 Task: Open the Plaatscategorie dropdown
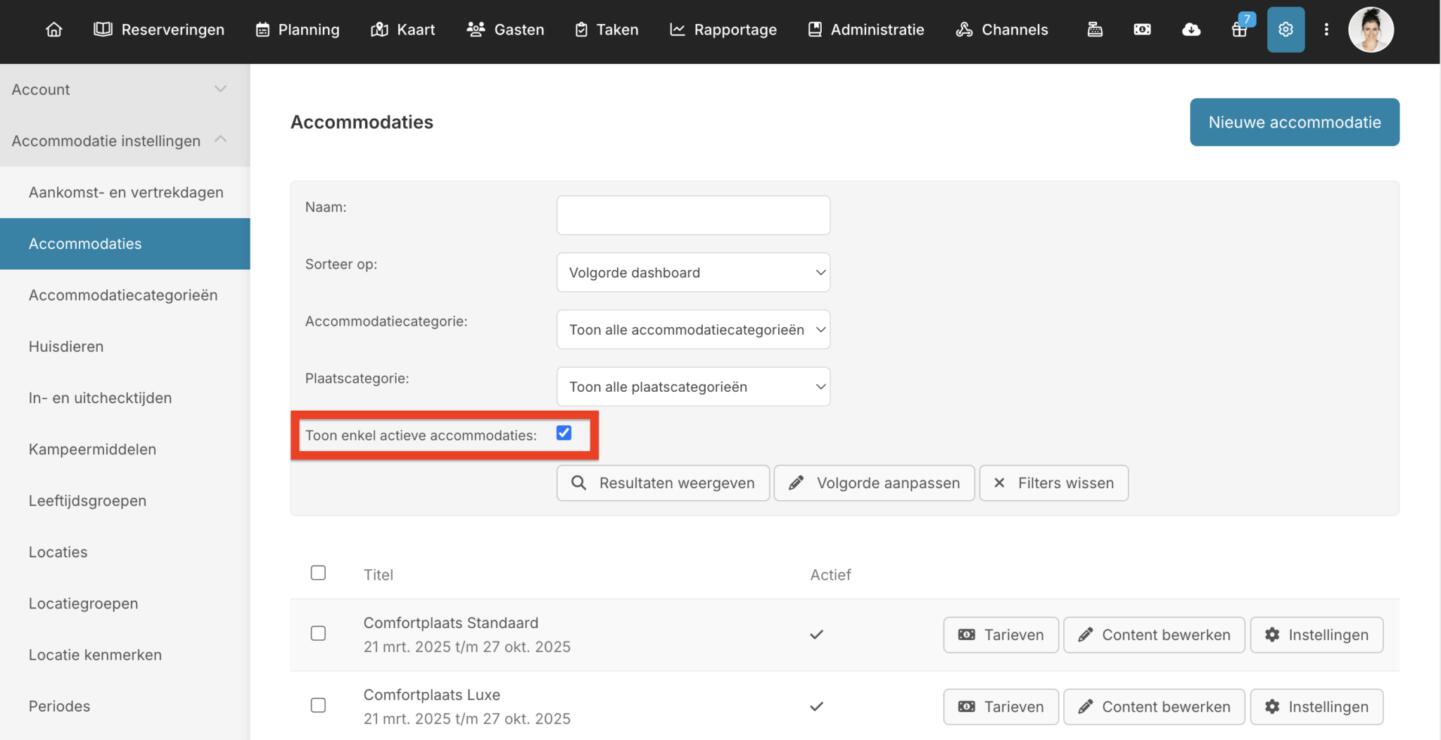pos(693,387)
